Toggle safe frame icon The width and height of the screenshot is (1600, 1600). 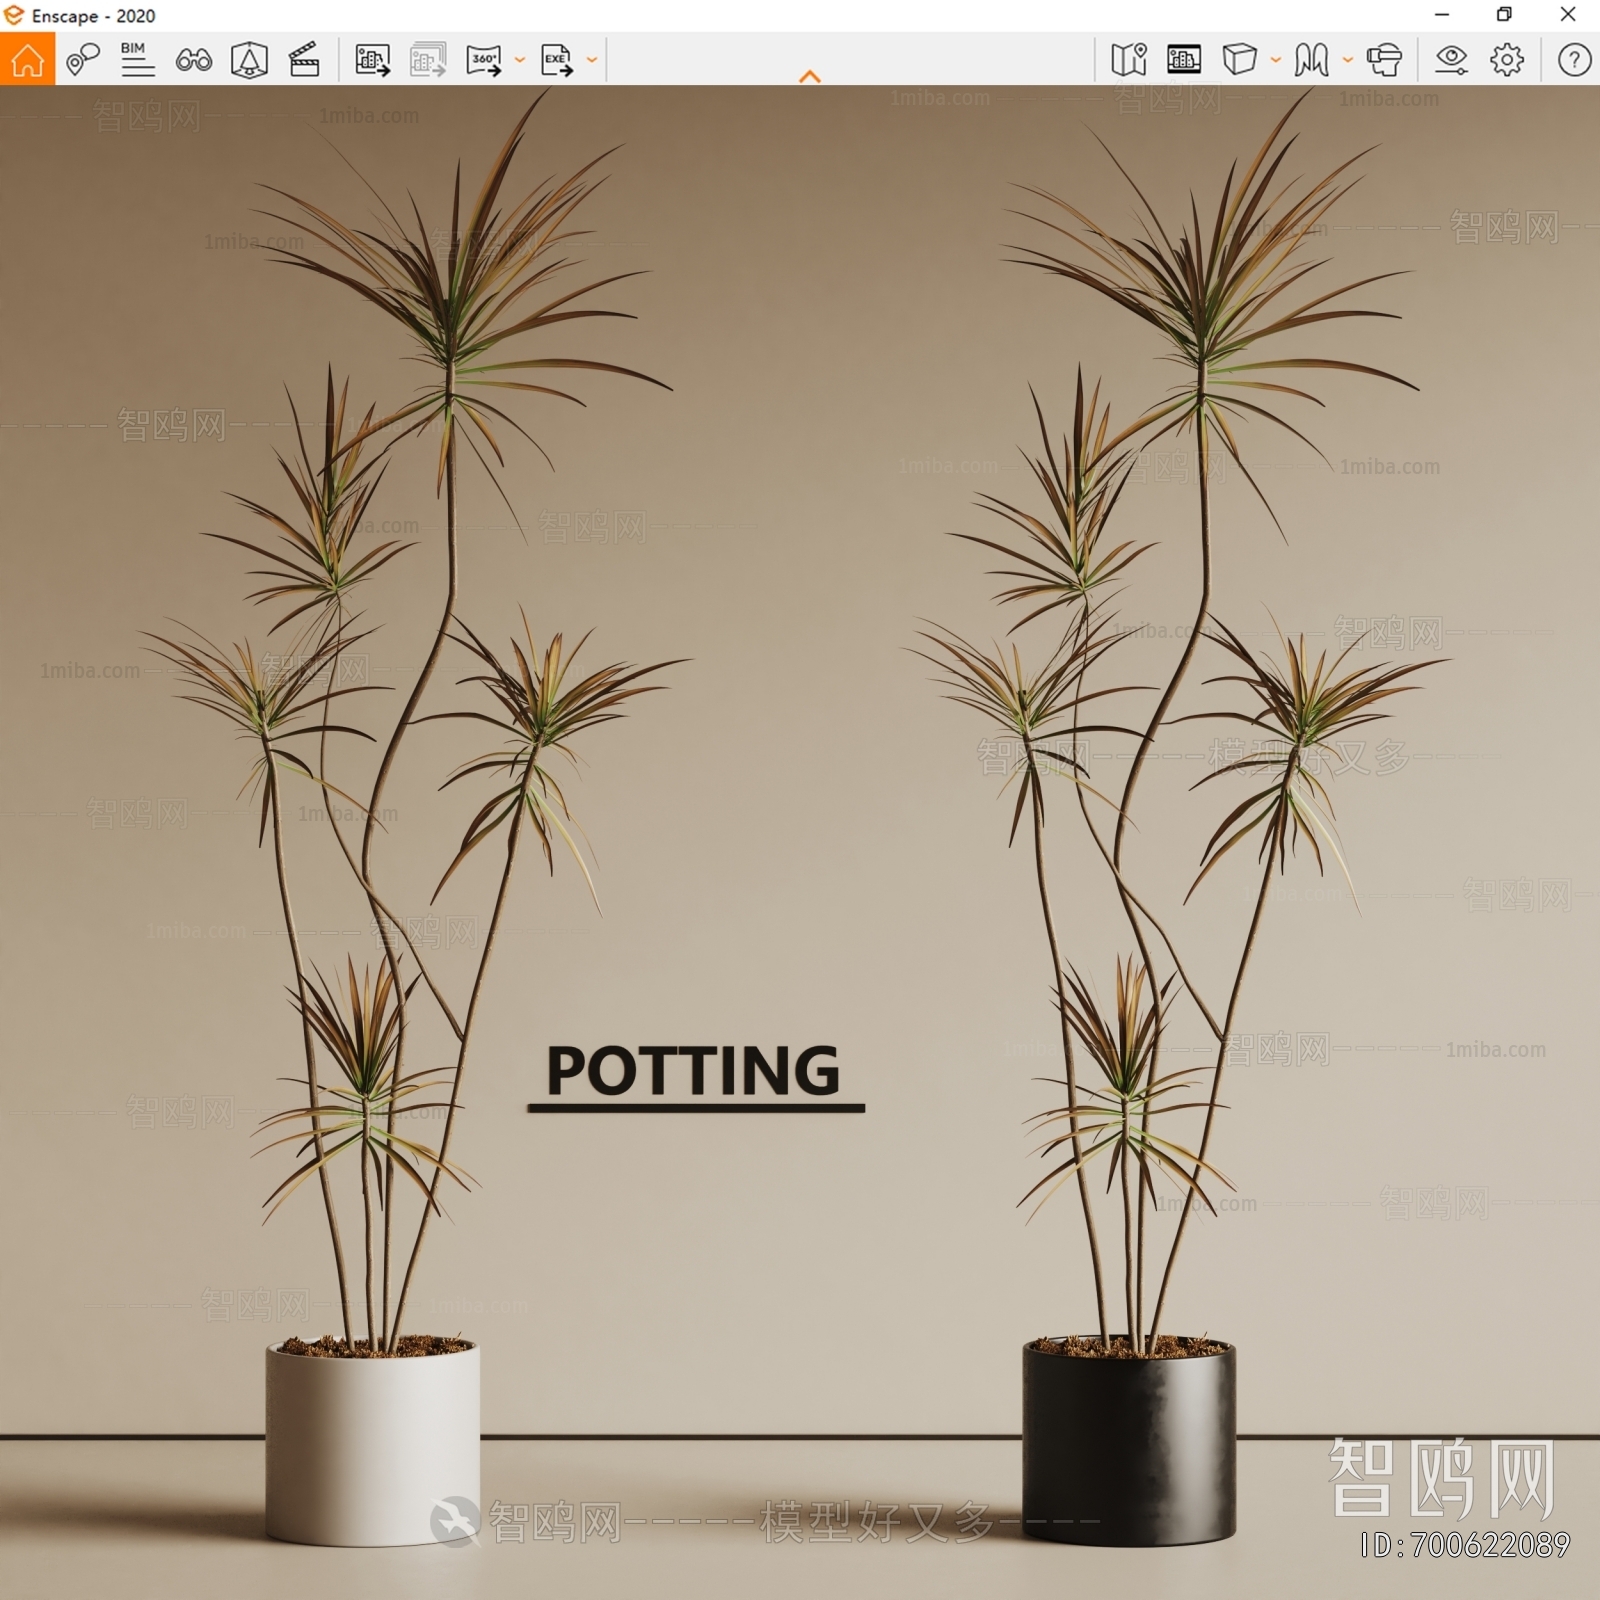(249, 60)
